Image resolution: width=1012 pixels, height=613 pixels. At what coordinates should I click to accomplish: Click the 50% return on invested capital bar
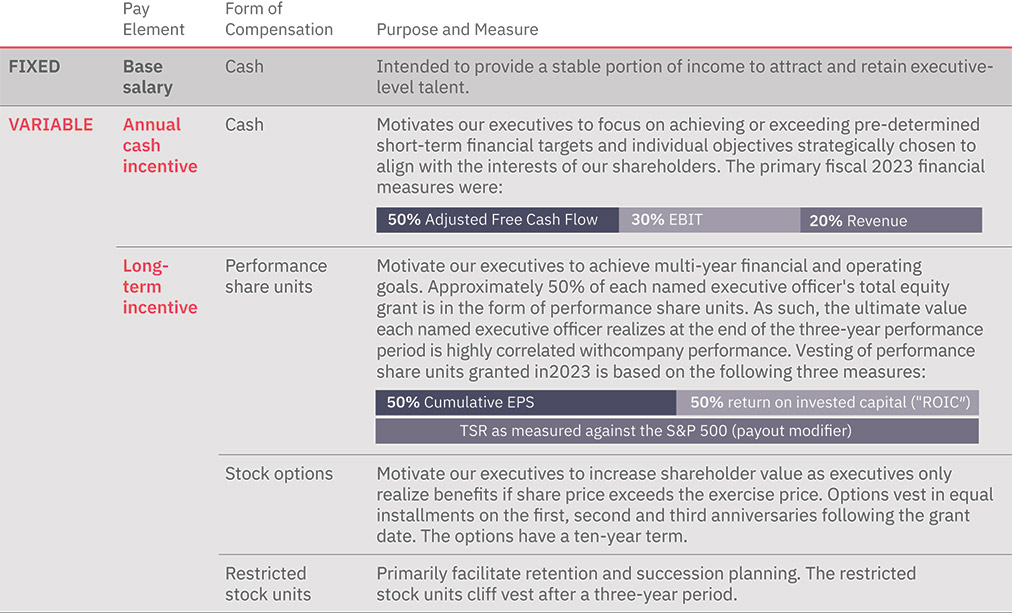point(827,402)
